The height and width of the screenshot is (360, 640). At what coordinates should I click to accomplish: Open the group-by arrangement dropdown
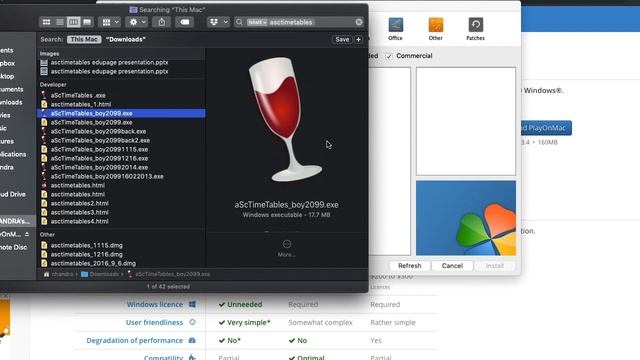tap(110, 22)
